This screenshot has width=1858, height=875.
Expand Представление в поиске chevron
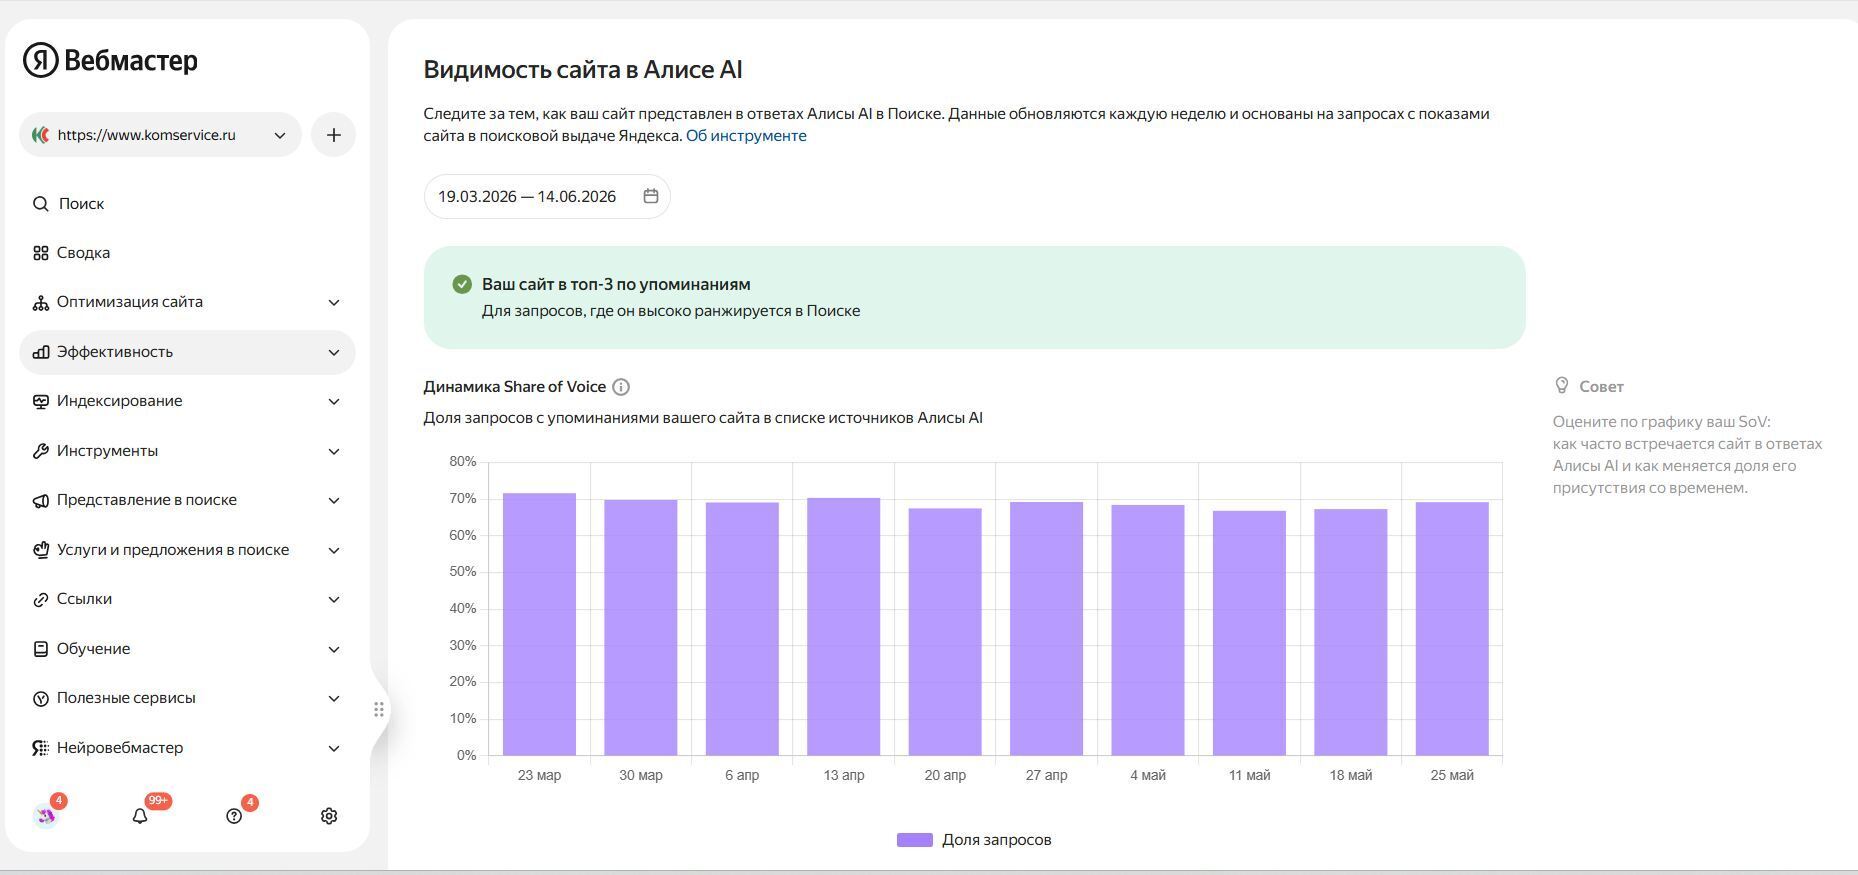[334, 500]
